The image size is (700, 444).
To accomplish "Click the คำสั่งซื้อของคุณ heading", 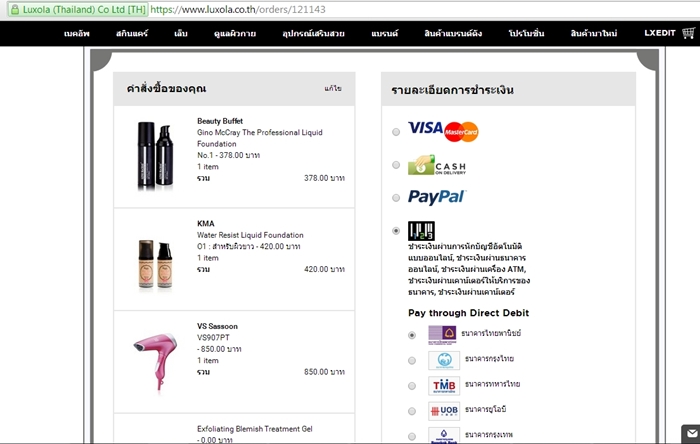I will [x=166, y=88].
